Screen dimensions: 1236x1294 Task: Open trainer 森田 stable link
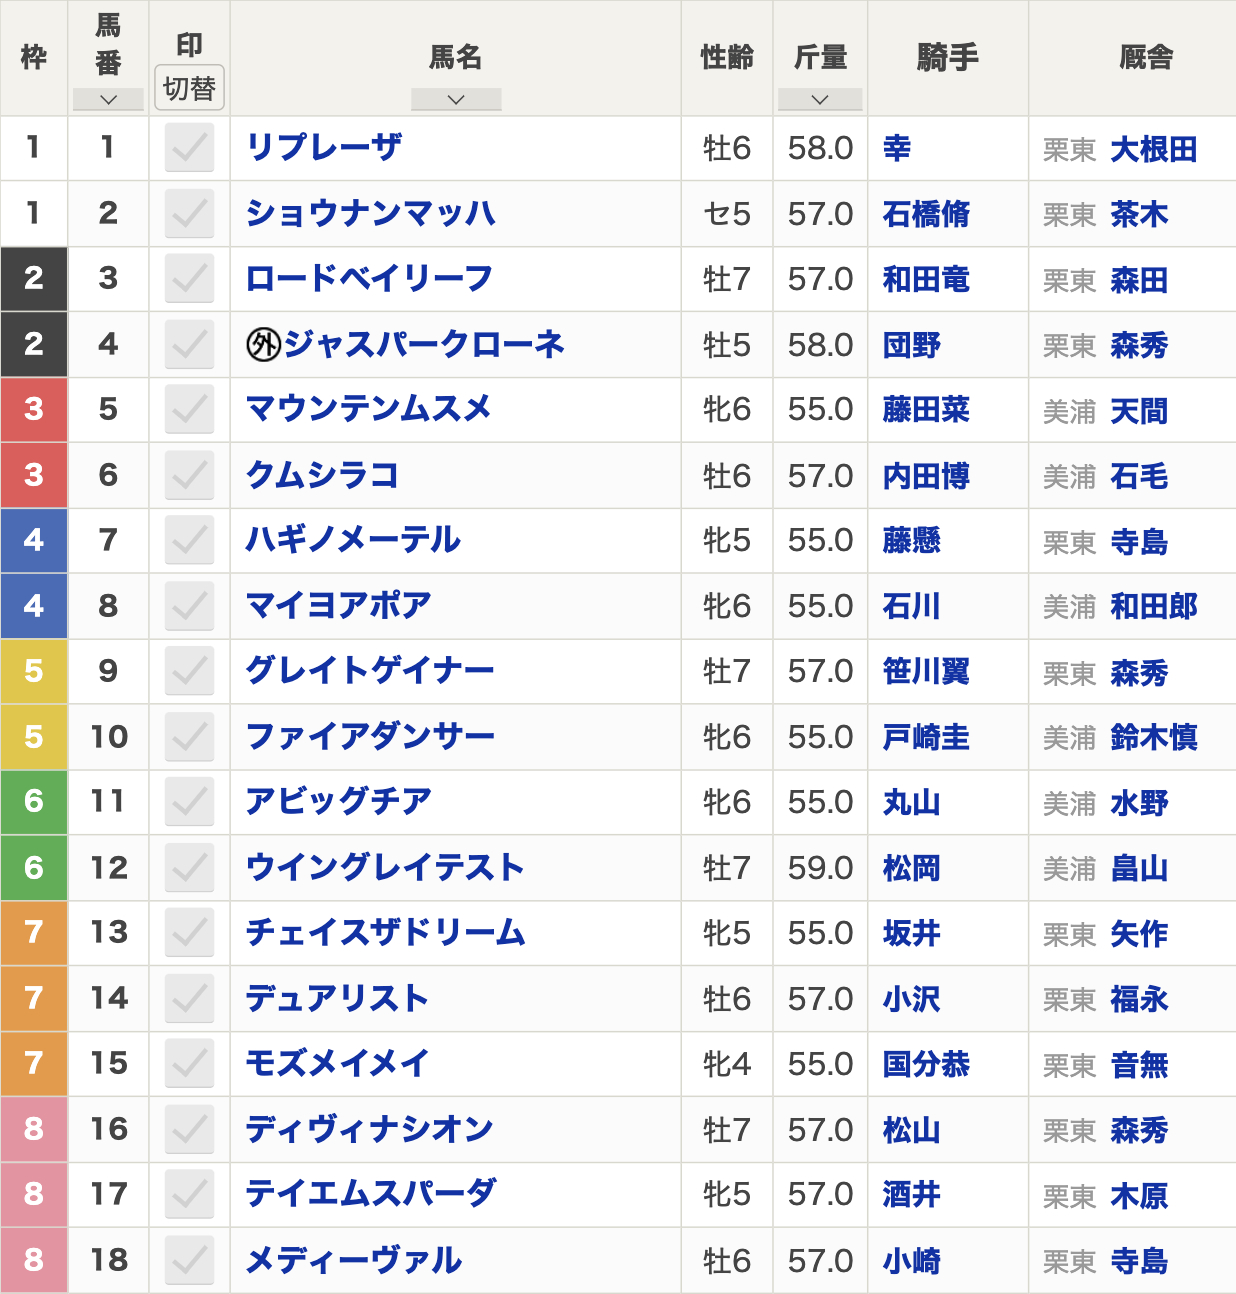click(1139, 281)
